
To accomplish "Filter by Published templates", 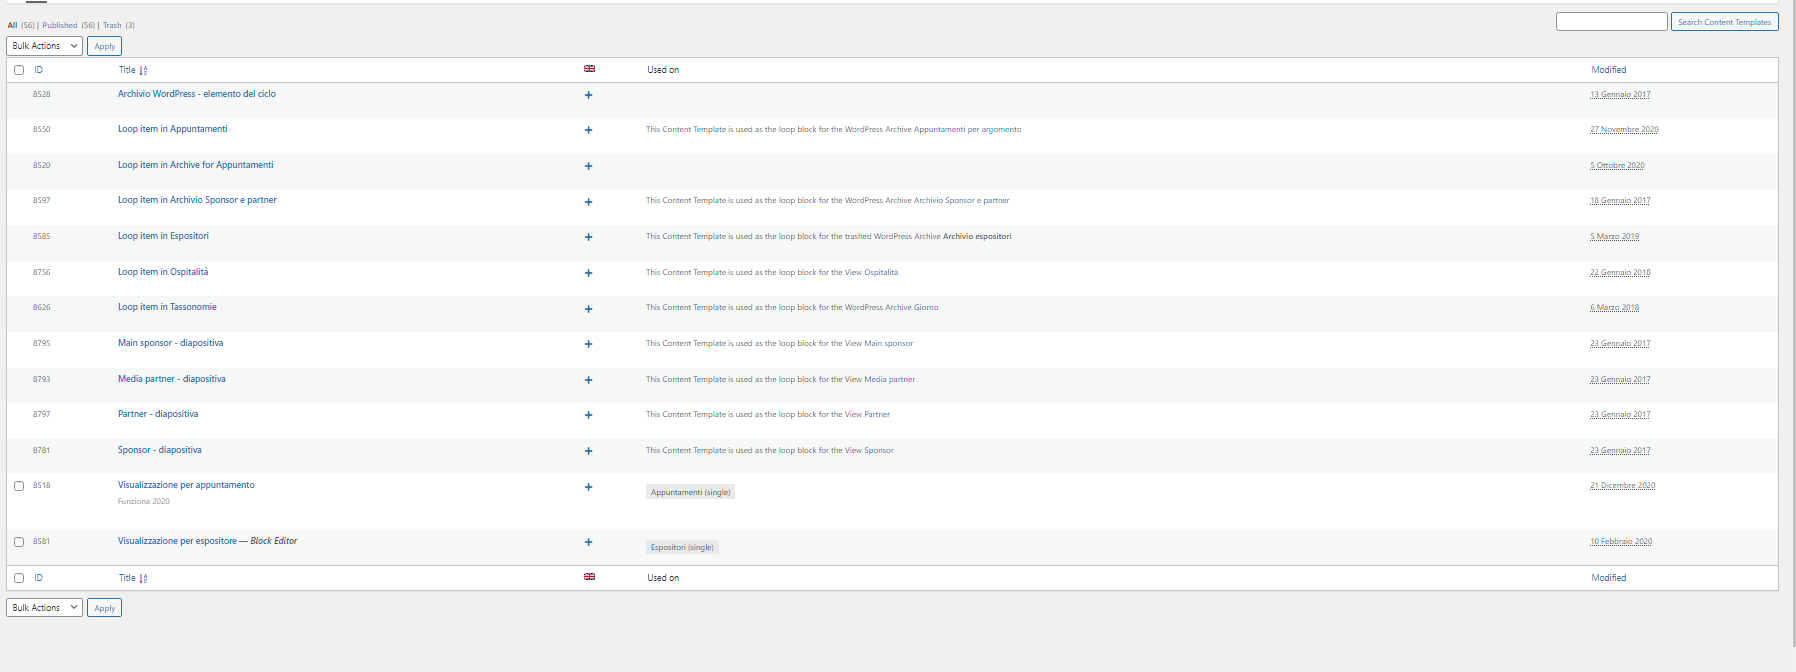I will pos(60,25).
